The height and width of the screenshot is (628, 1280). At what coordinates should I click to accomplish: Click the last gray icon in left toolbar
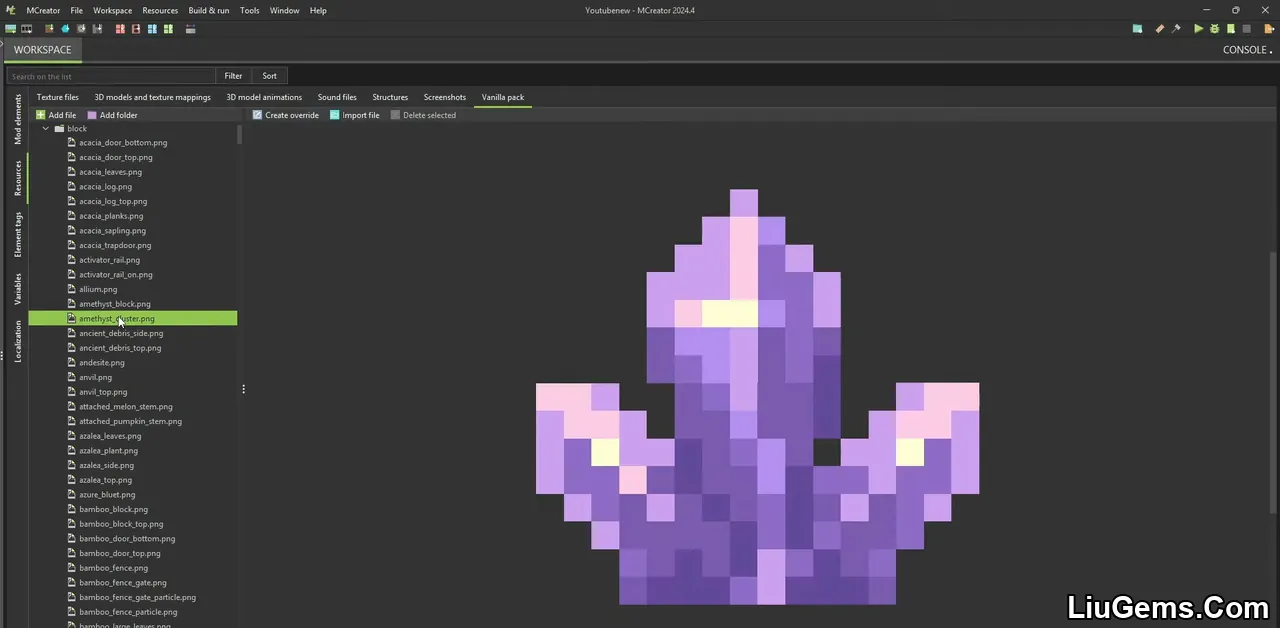point(190,29)
